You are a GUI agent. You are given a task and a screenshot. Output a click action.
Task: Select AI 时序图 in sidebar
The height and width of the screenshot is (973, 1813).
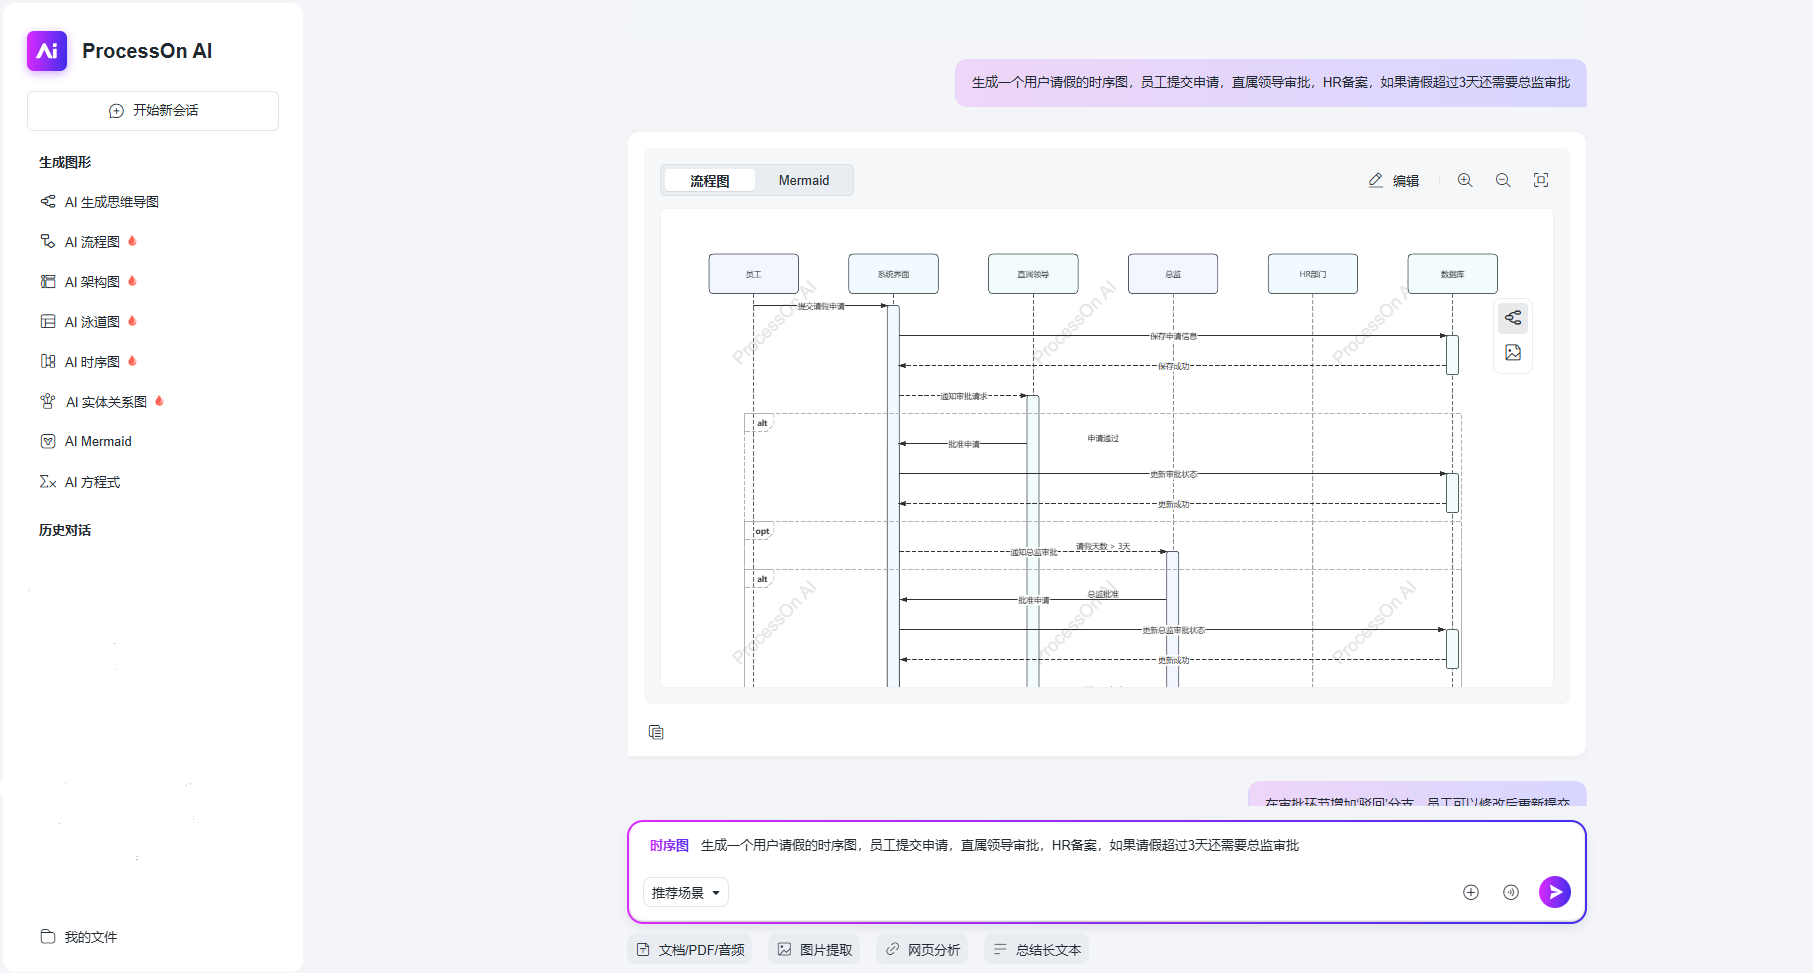tap(92, 362)
